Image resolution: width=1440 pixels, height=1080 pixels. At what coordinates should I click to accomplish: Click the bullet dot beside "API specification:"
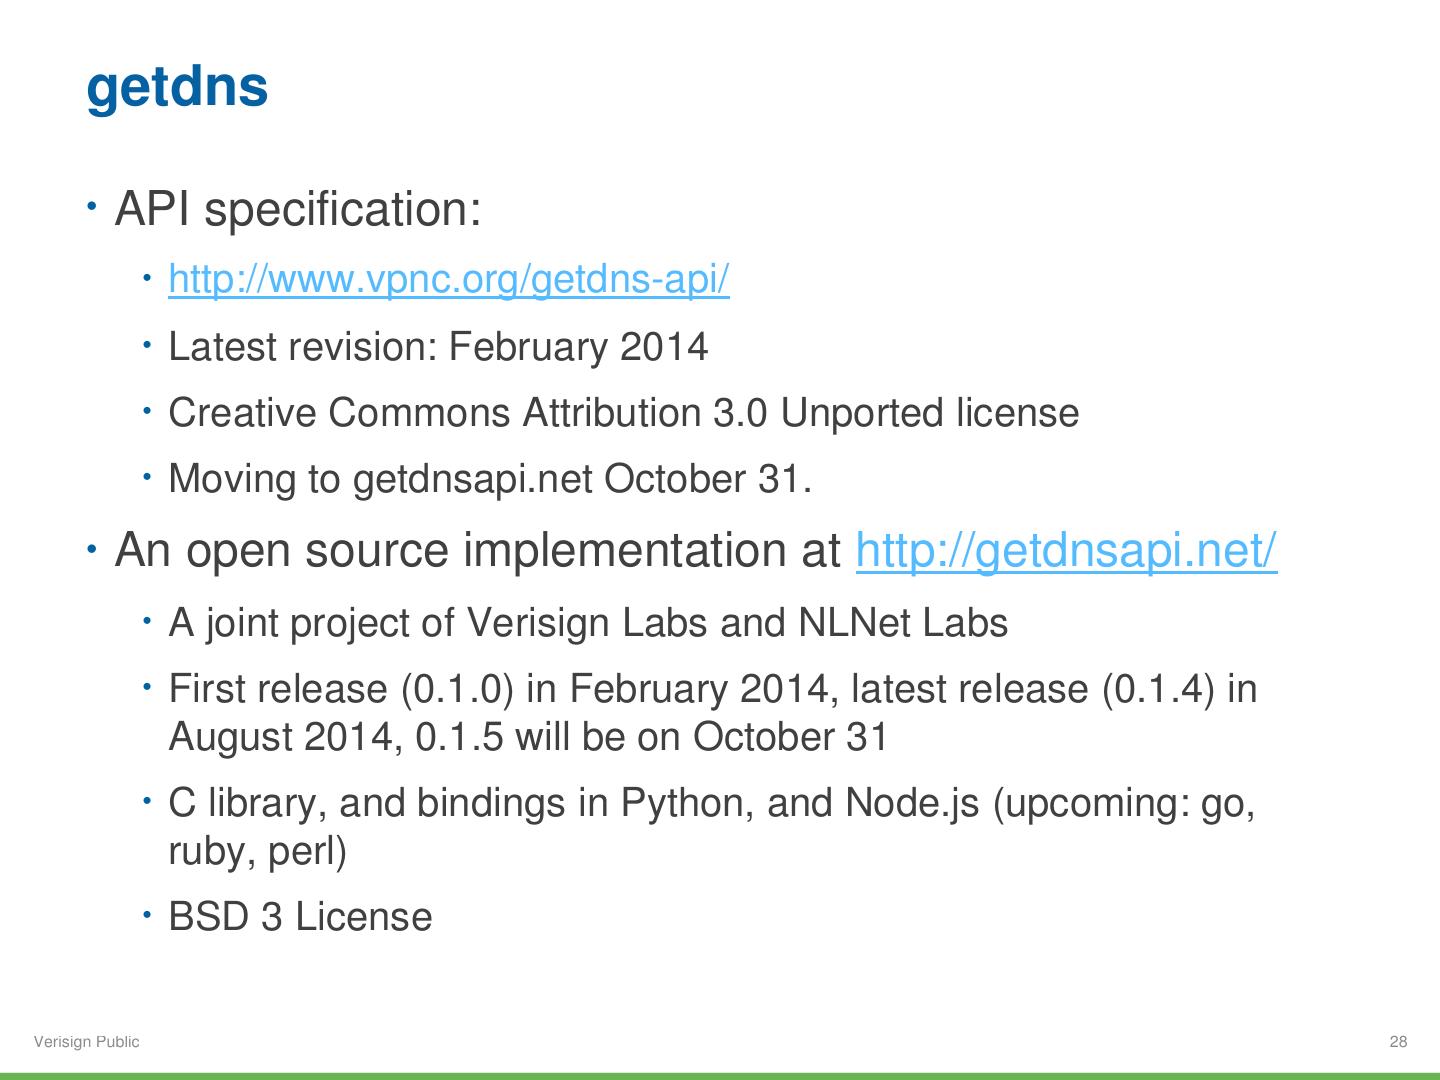point(92,207)
